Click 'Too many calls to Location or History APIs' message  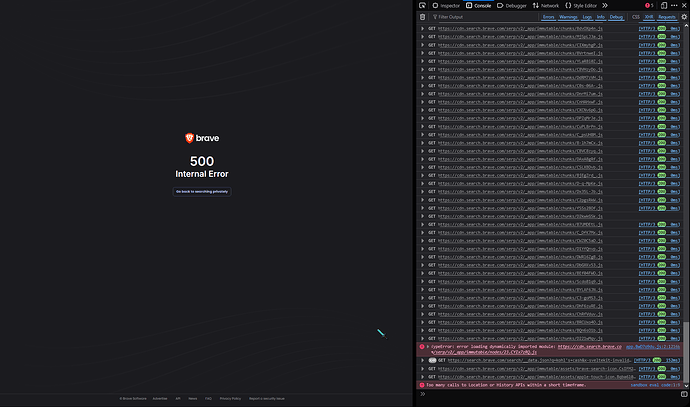pos(506,385)
